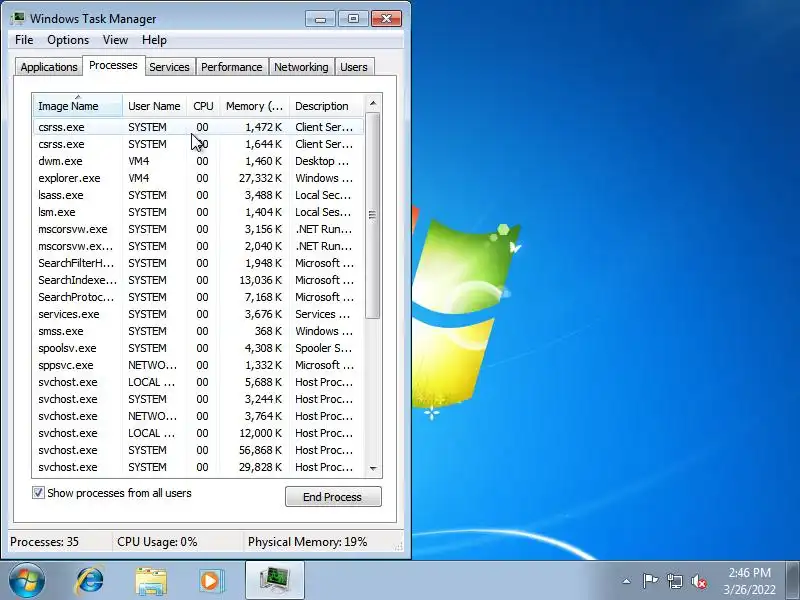Viewport: 800px width, 600px height.
Task: Sort by Memory column header
Action: (254, 106)
